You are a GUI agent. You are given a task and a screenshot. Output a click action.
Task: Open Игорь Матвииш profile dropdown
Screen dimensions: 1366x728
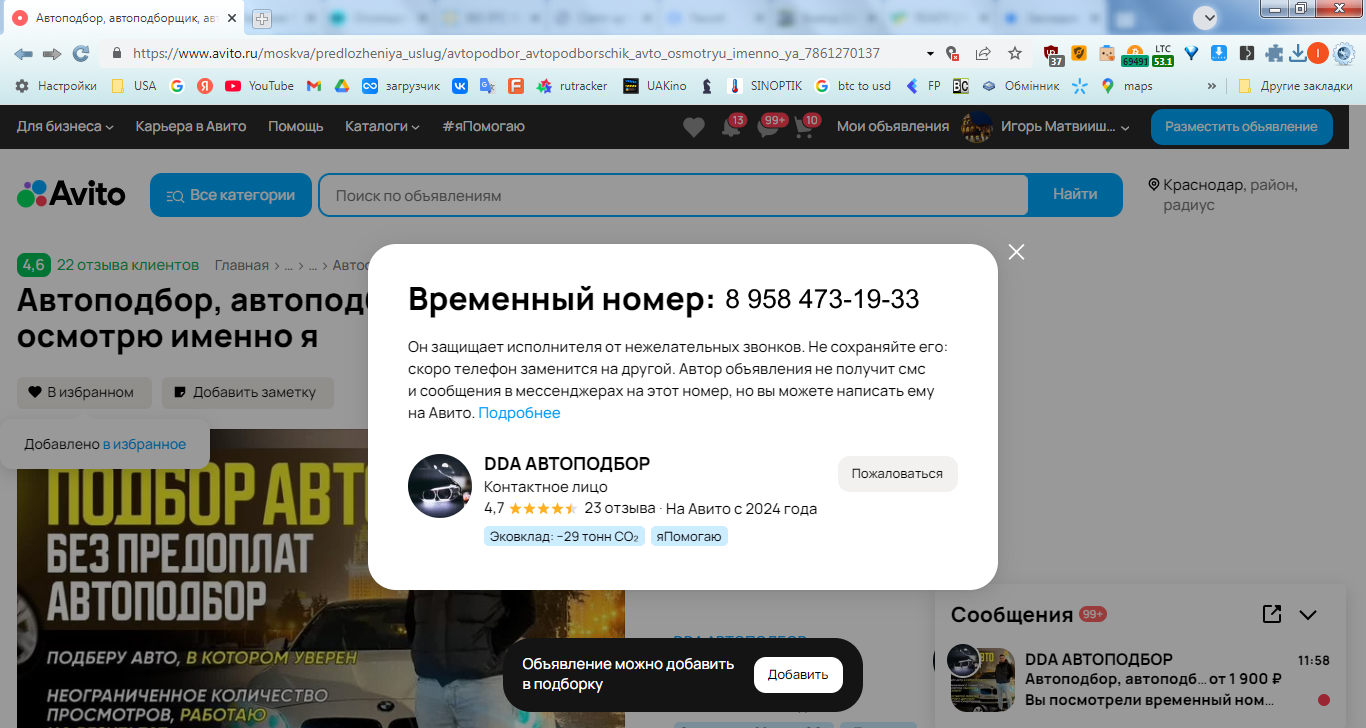1045,127
